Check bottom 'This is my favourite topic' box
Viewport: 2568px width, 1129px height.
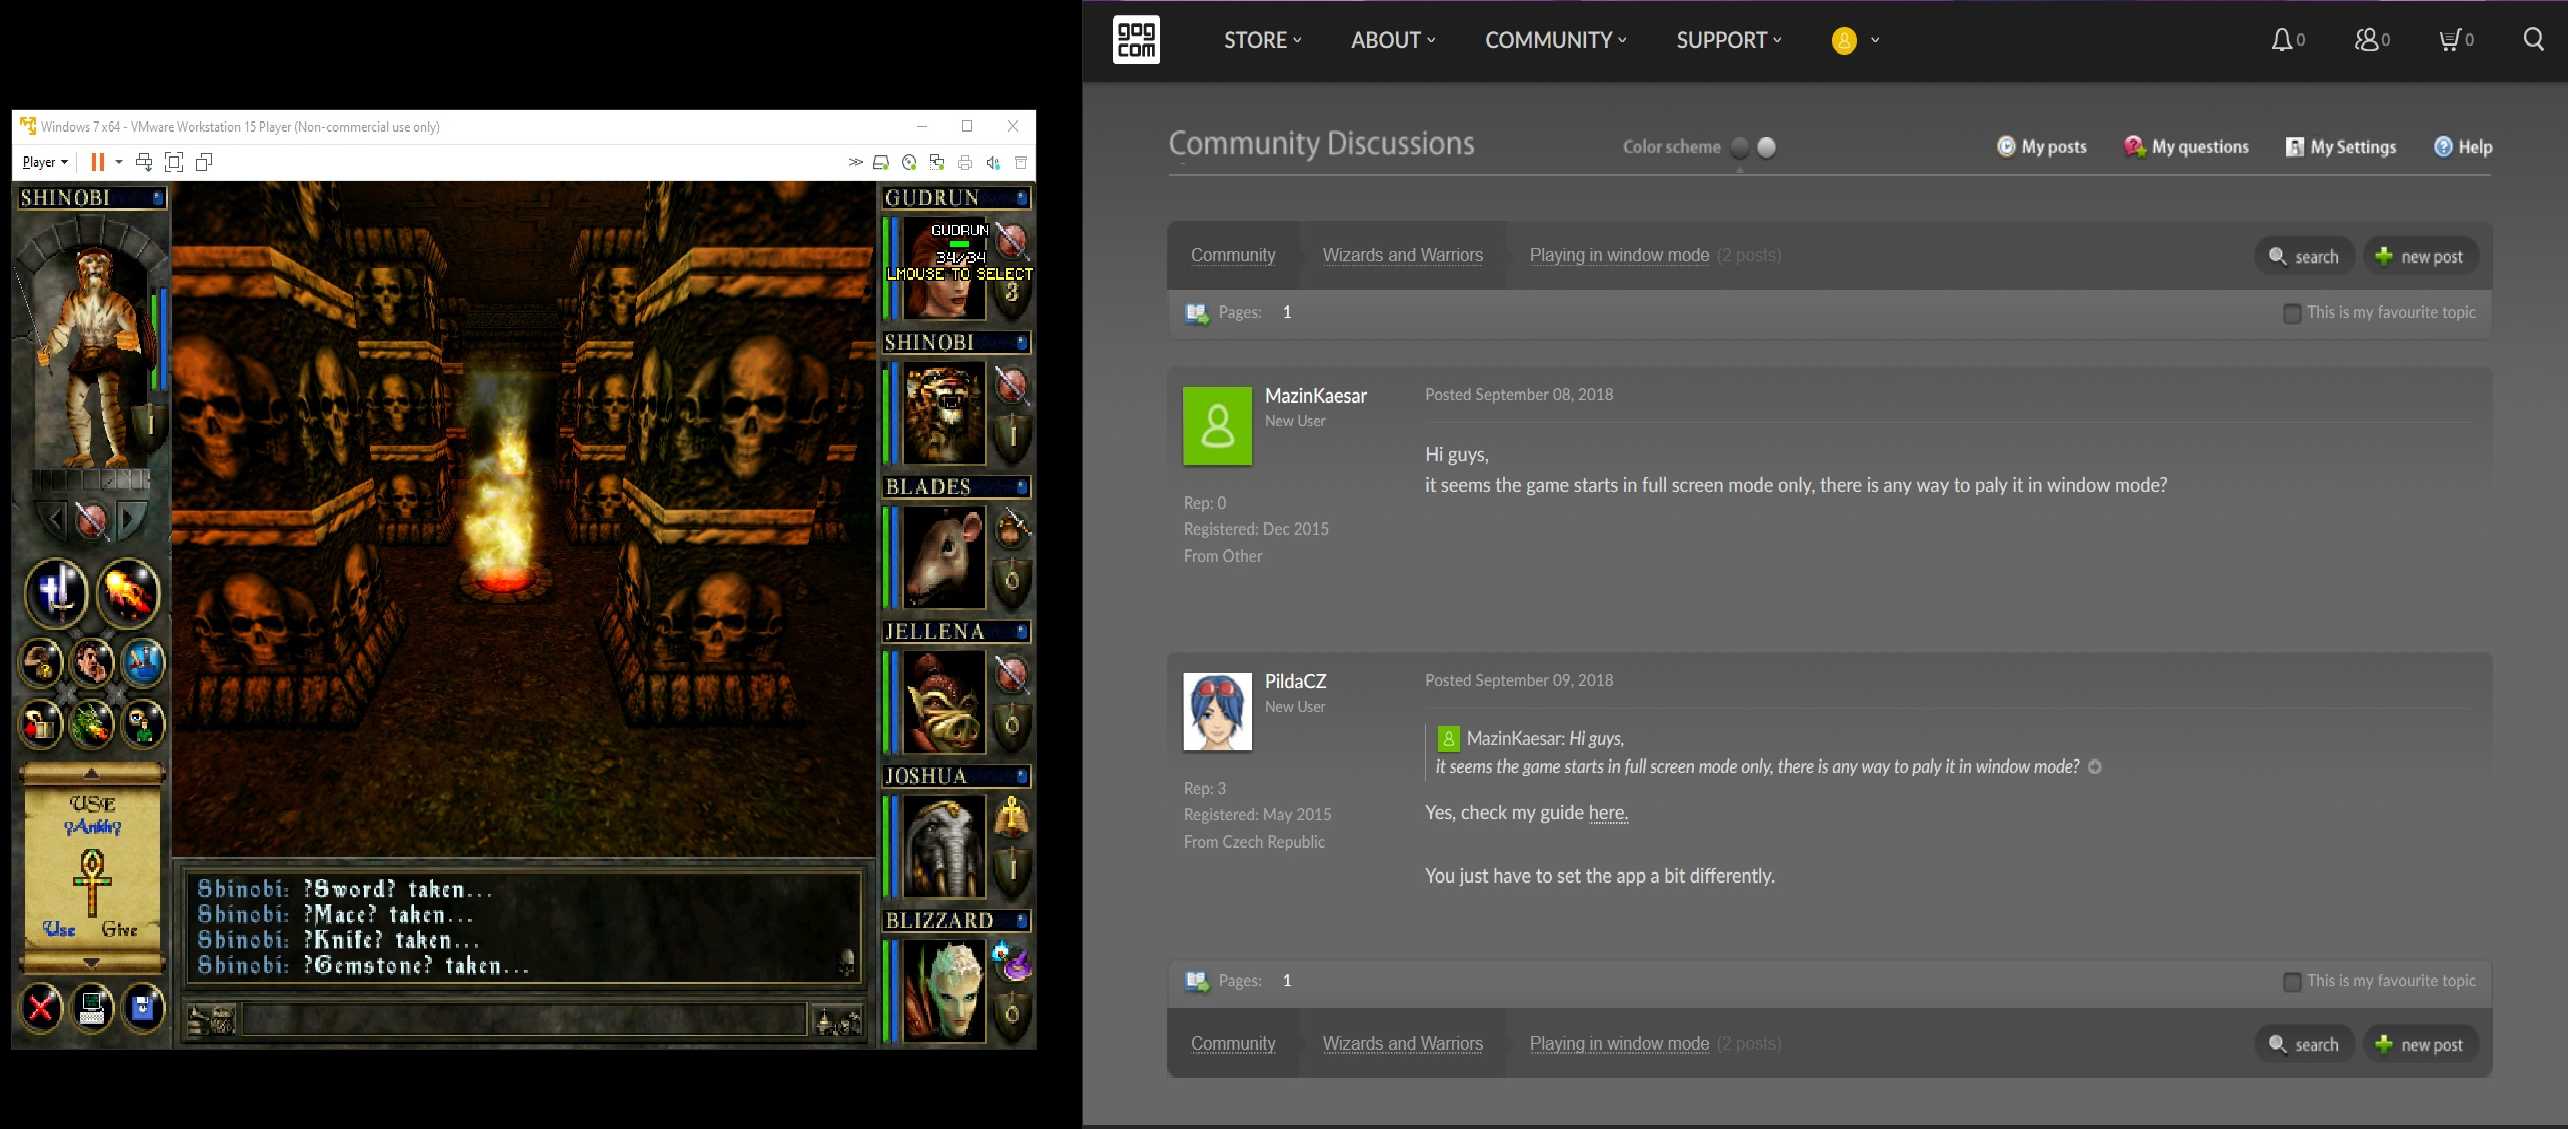[2292, 982]
